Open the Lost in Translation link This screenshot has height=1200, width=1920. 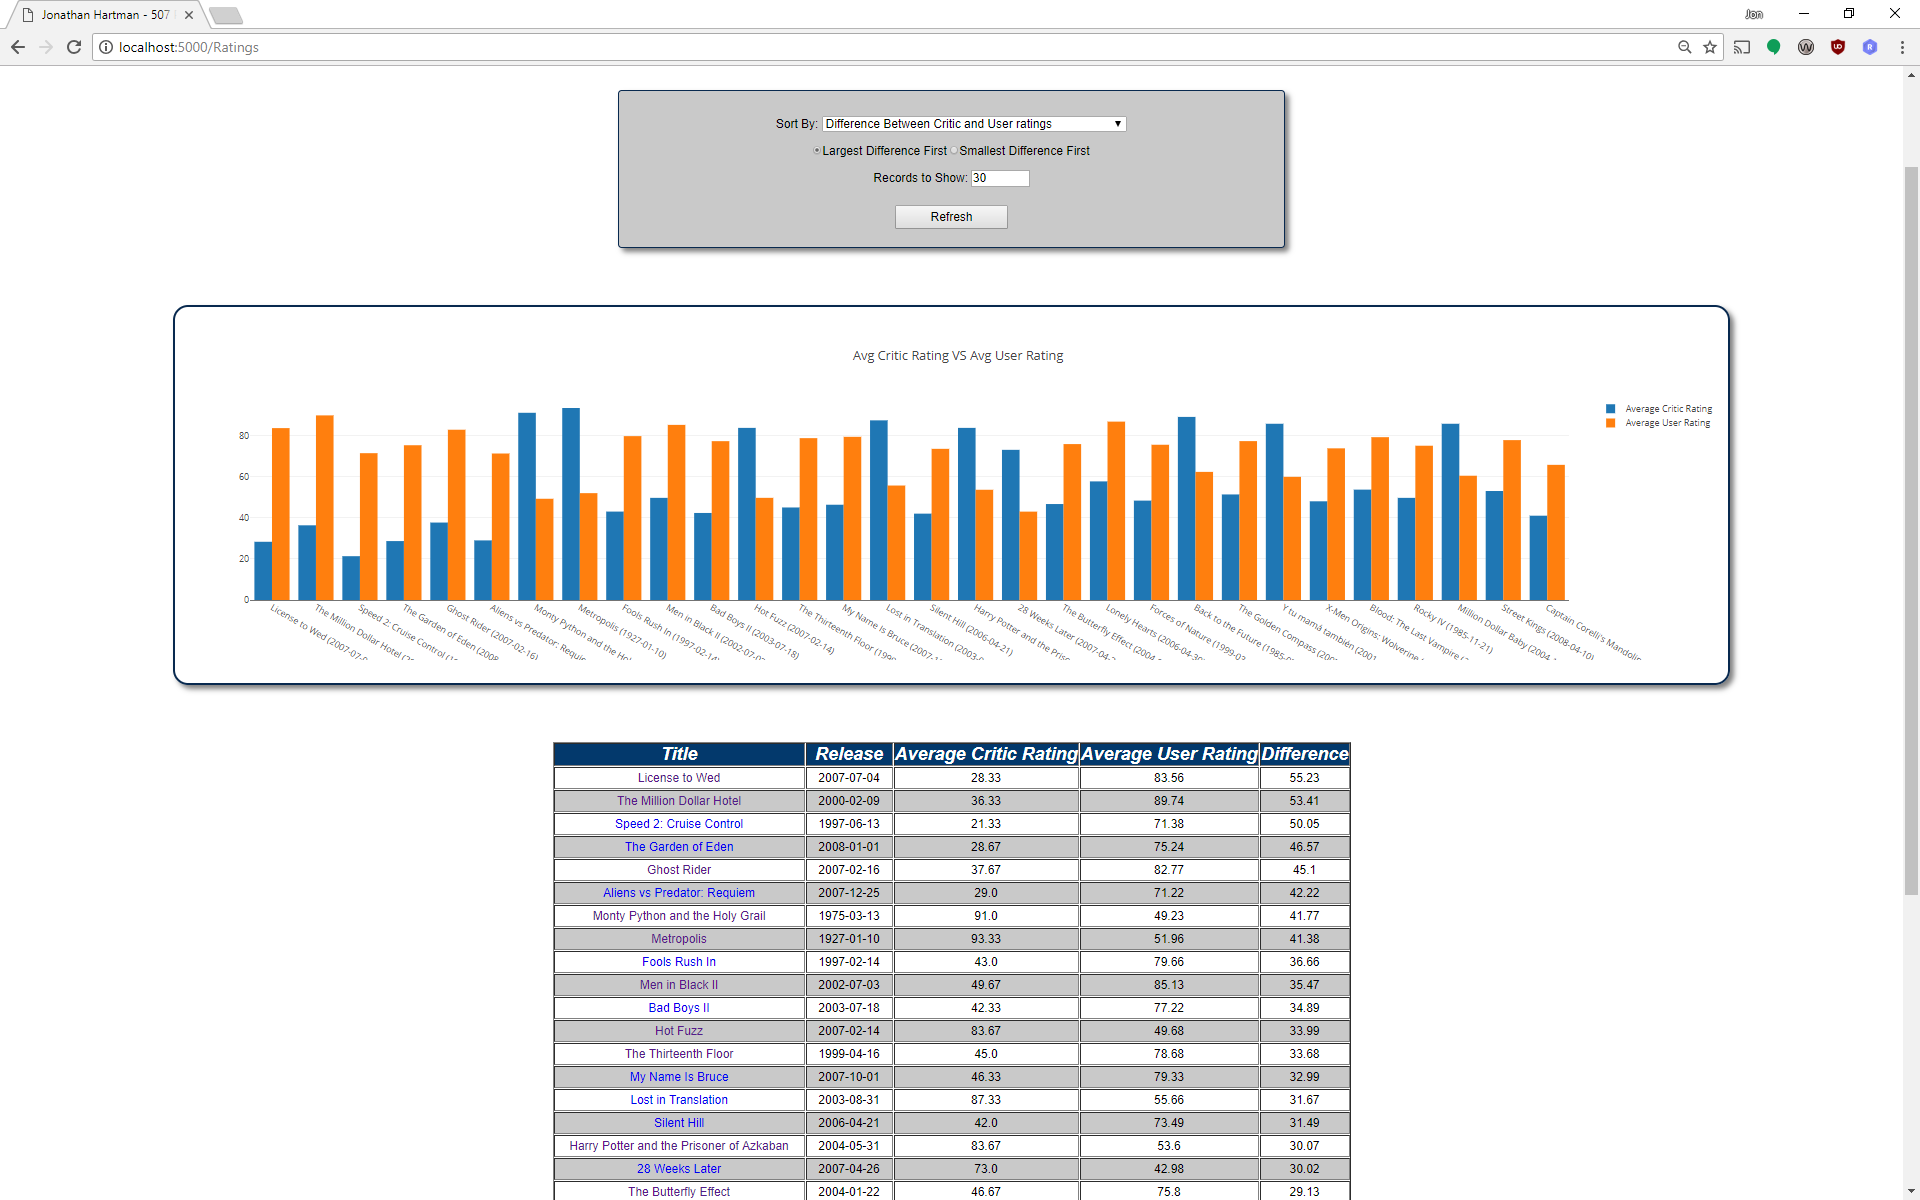[x=679, y=1100]
